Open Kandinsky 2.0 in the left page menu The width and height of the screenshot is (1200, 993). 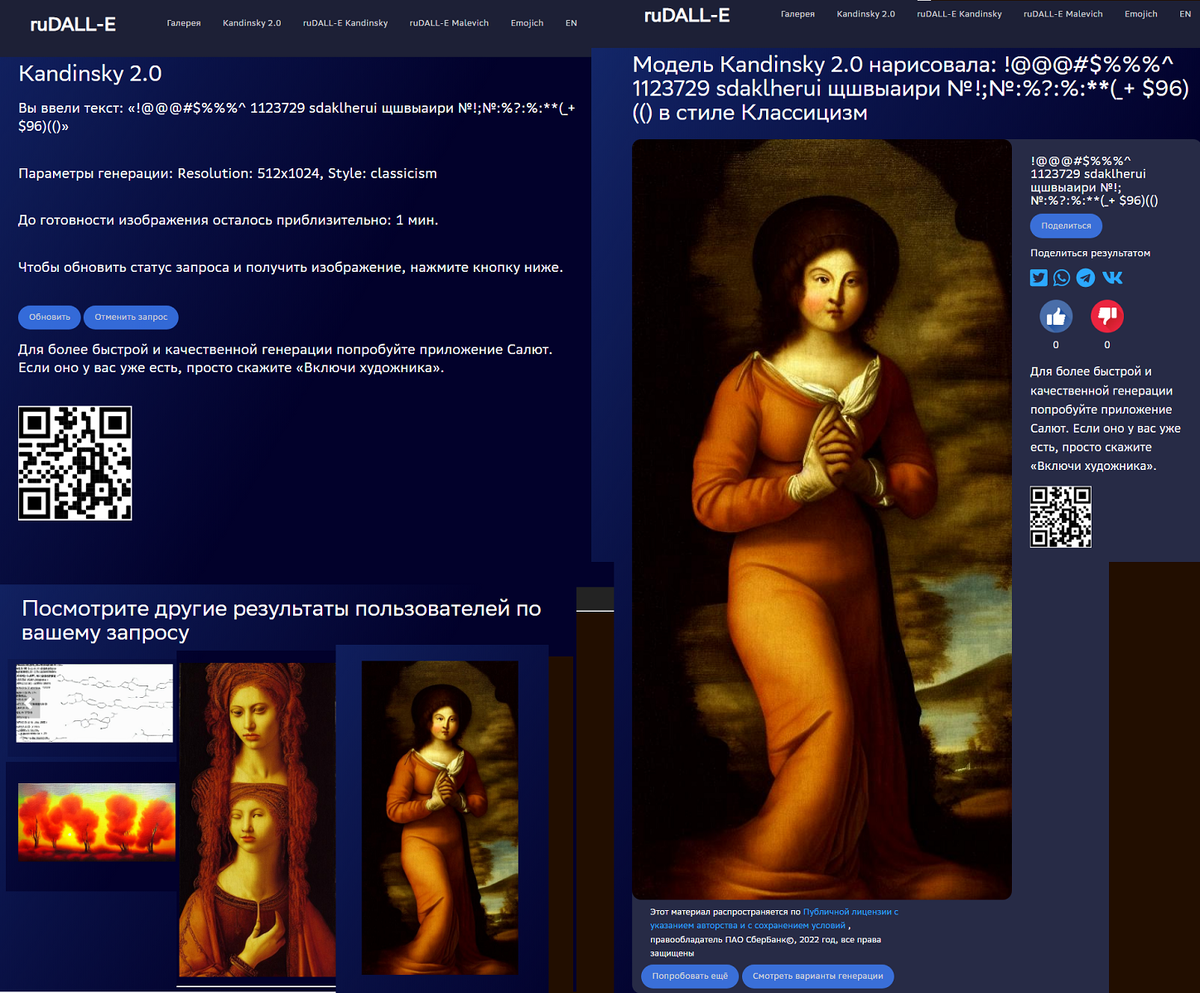(x=251, y=23)
